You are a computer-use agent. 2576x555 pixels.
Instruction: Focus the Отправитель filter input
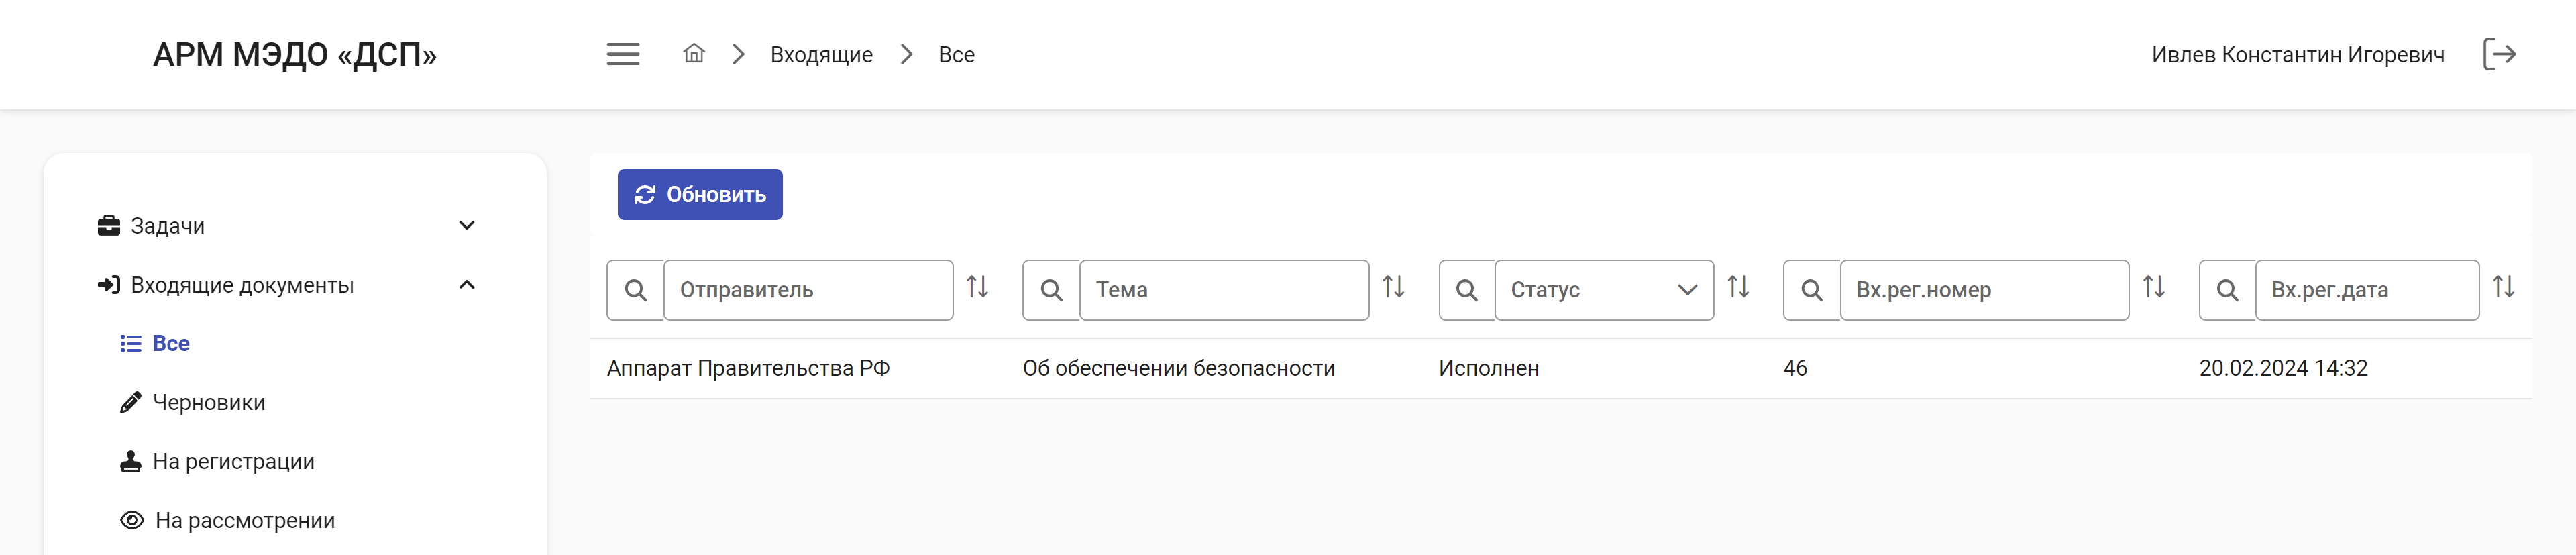pos(808,290)
